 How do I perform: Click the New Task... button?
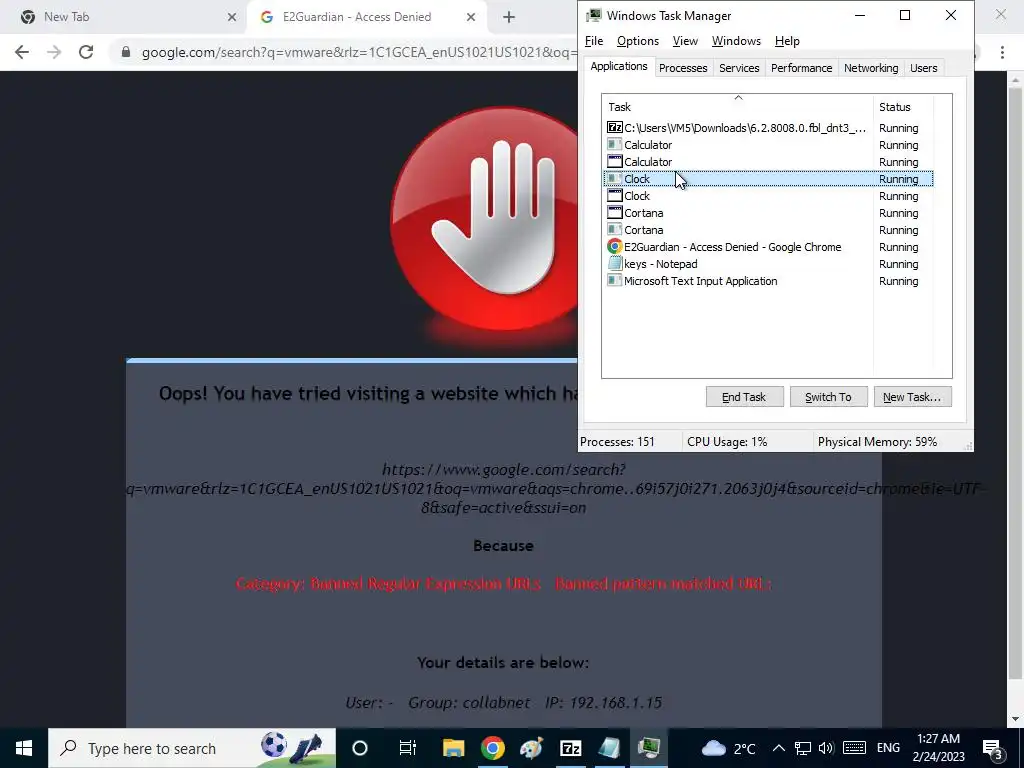912,396
